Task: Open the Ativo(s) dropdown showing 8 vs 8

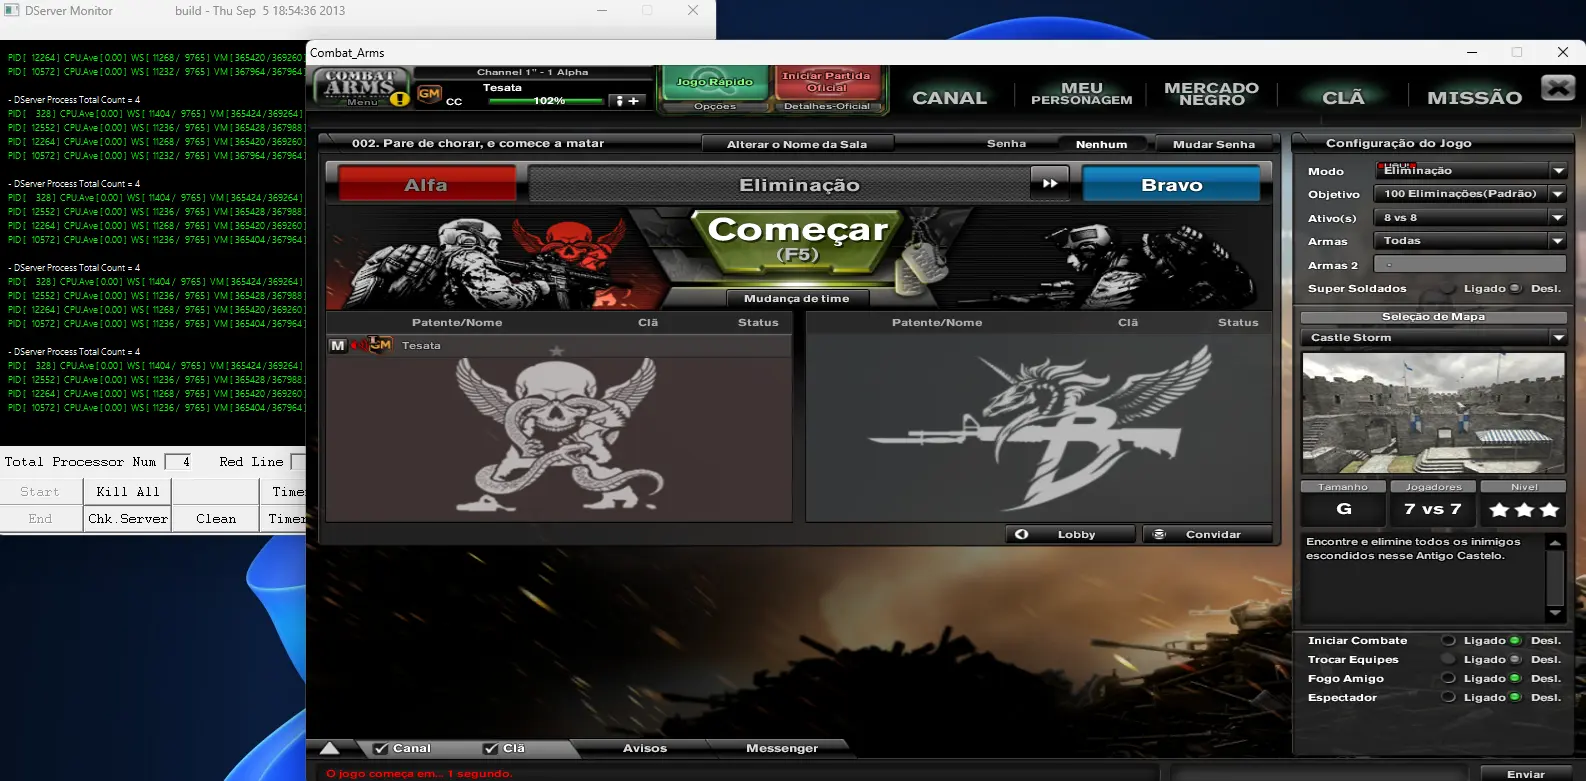Action: click(1470, 217)
